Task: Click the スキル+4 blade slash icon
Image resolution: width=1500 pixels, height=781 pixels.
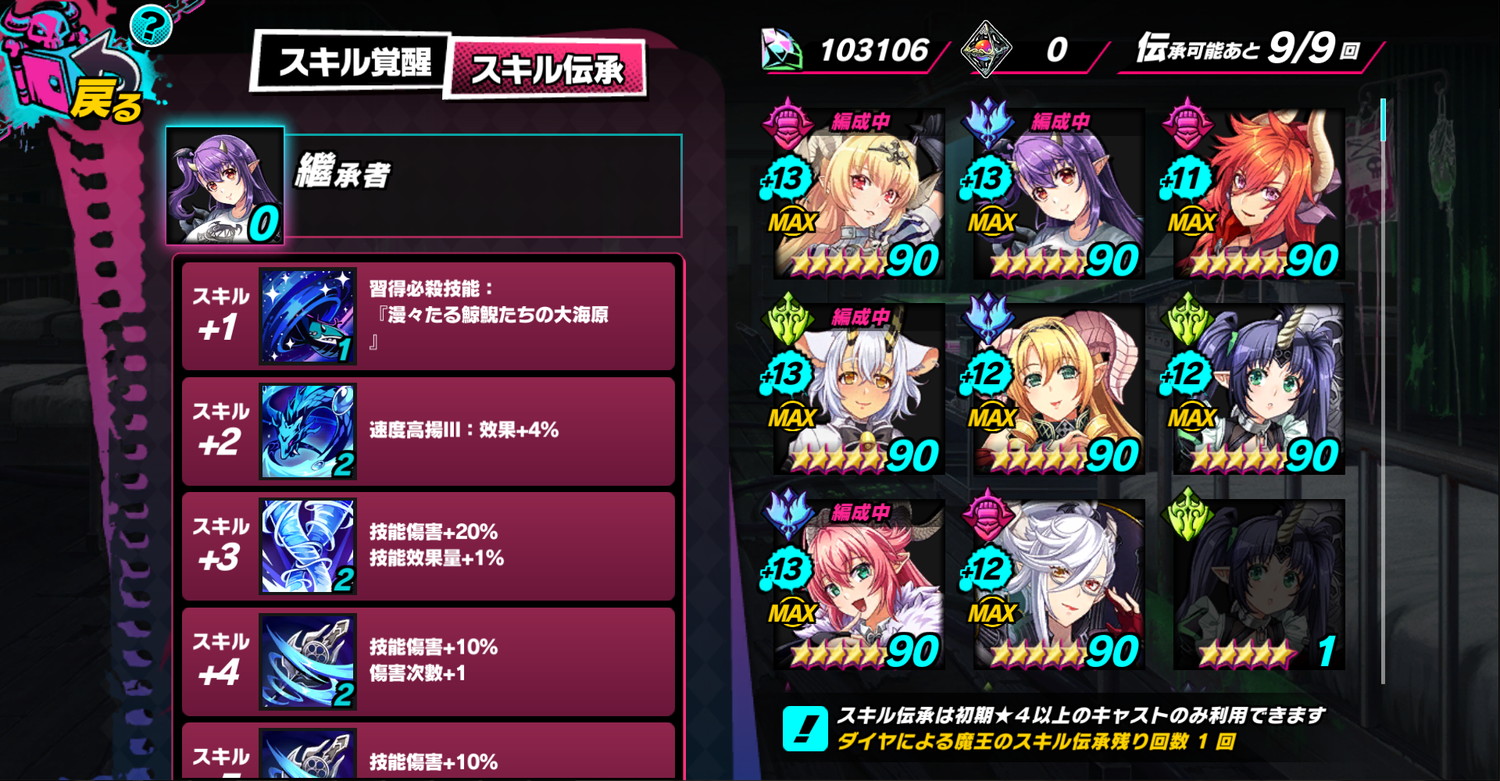Action: tap(308, 662)
